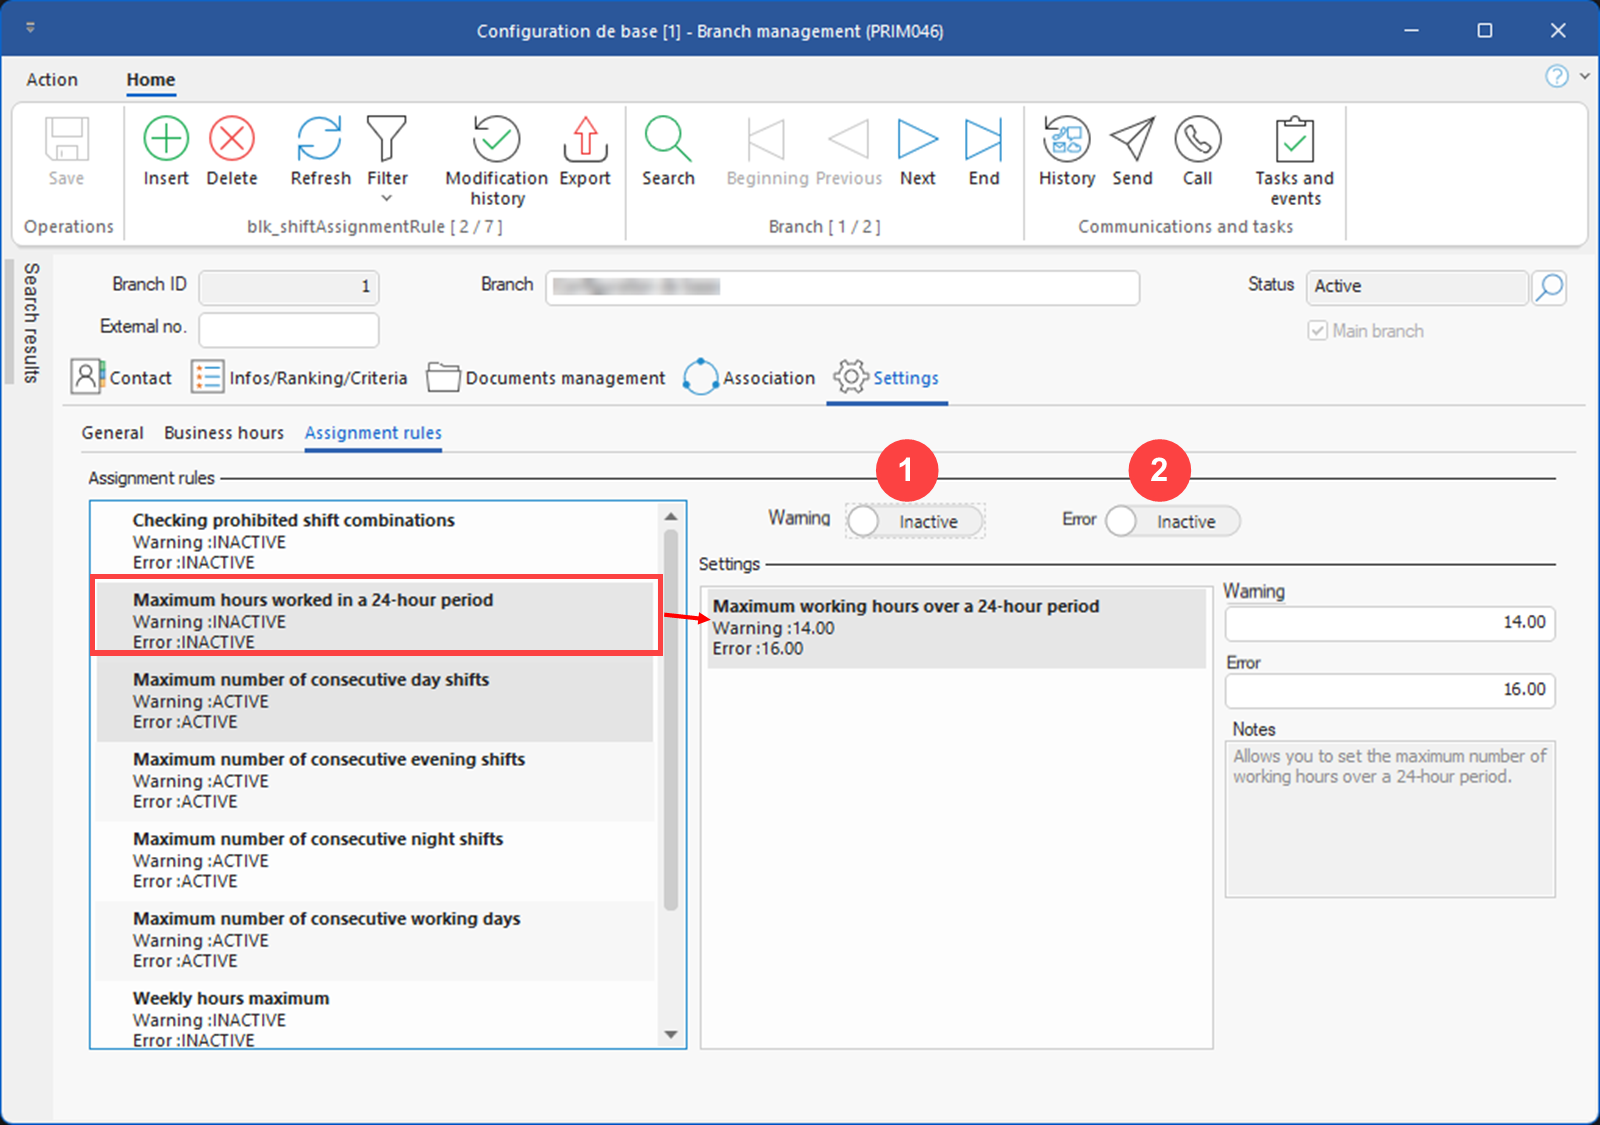
Task: Go to Next branch record
Action: pos(917,140)
